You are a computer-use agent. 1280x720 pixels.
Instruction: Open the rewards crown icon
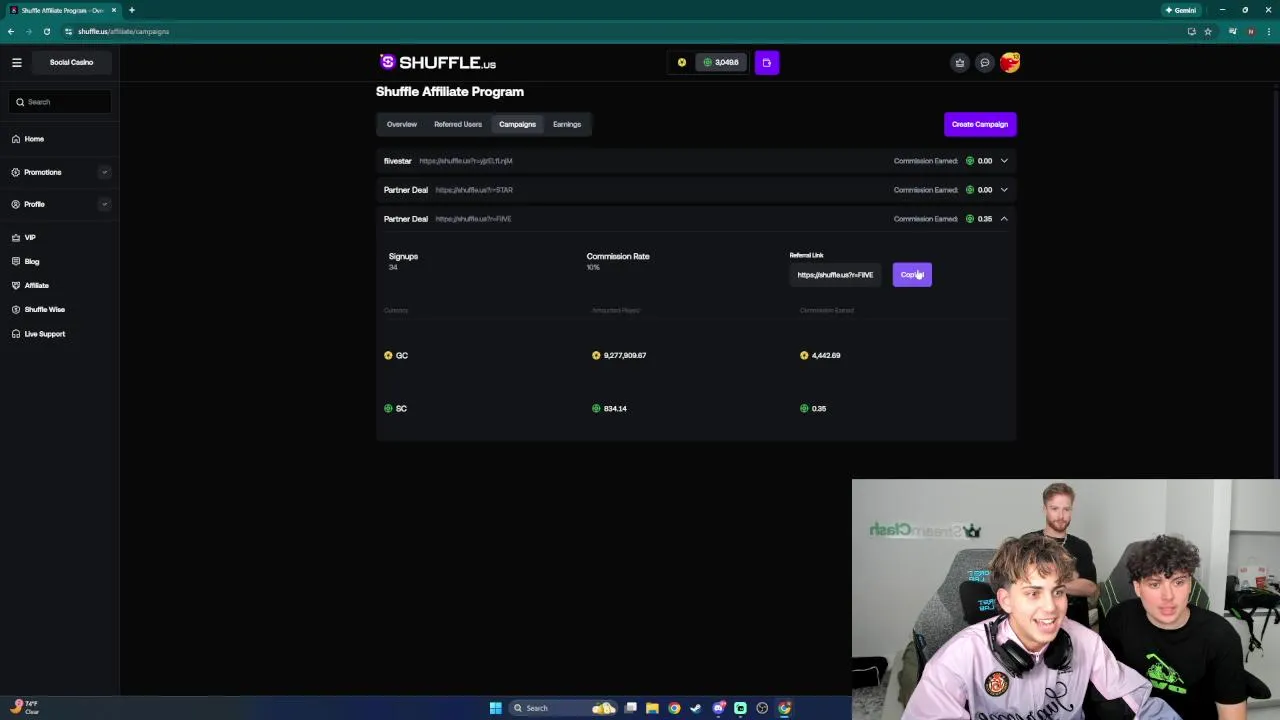click(960, 62)
